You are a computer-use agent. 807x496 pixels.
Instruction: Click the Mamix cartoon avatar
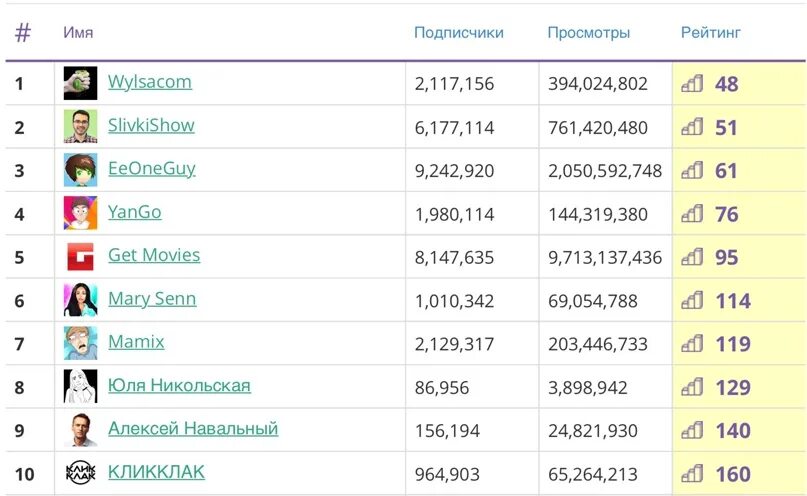click(80, 343)
